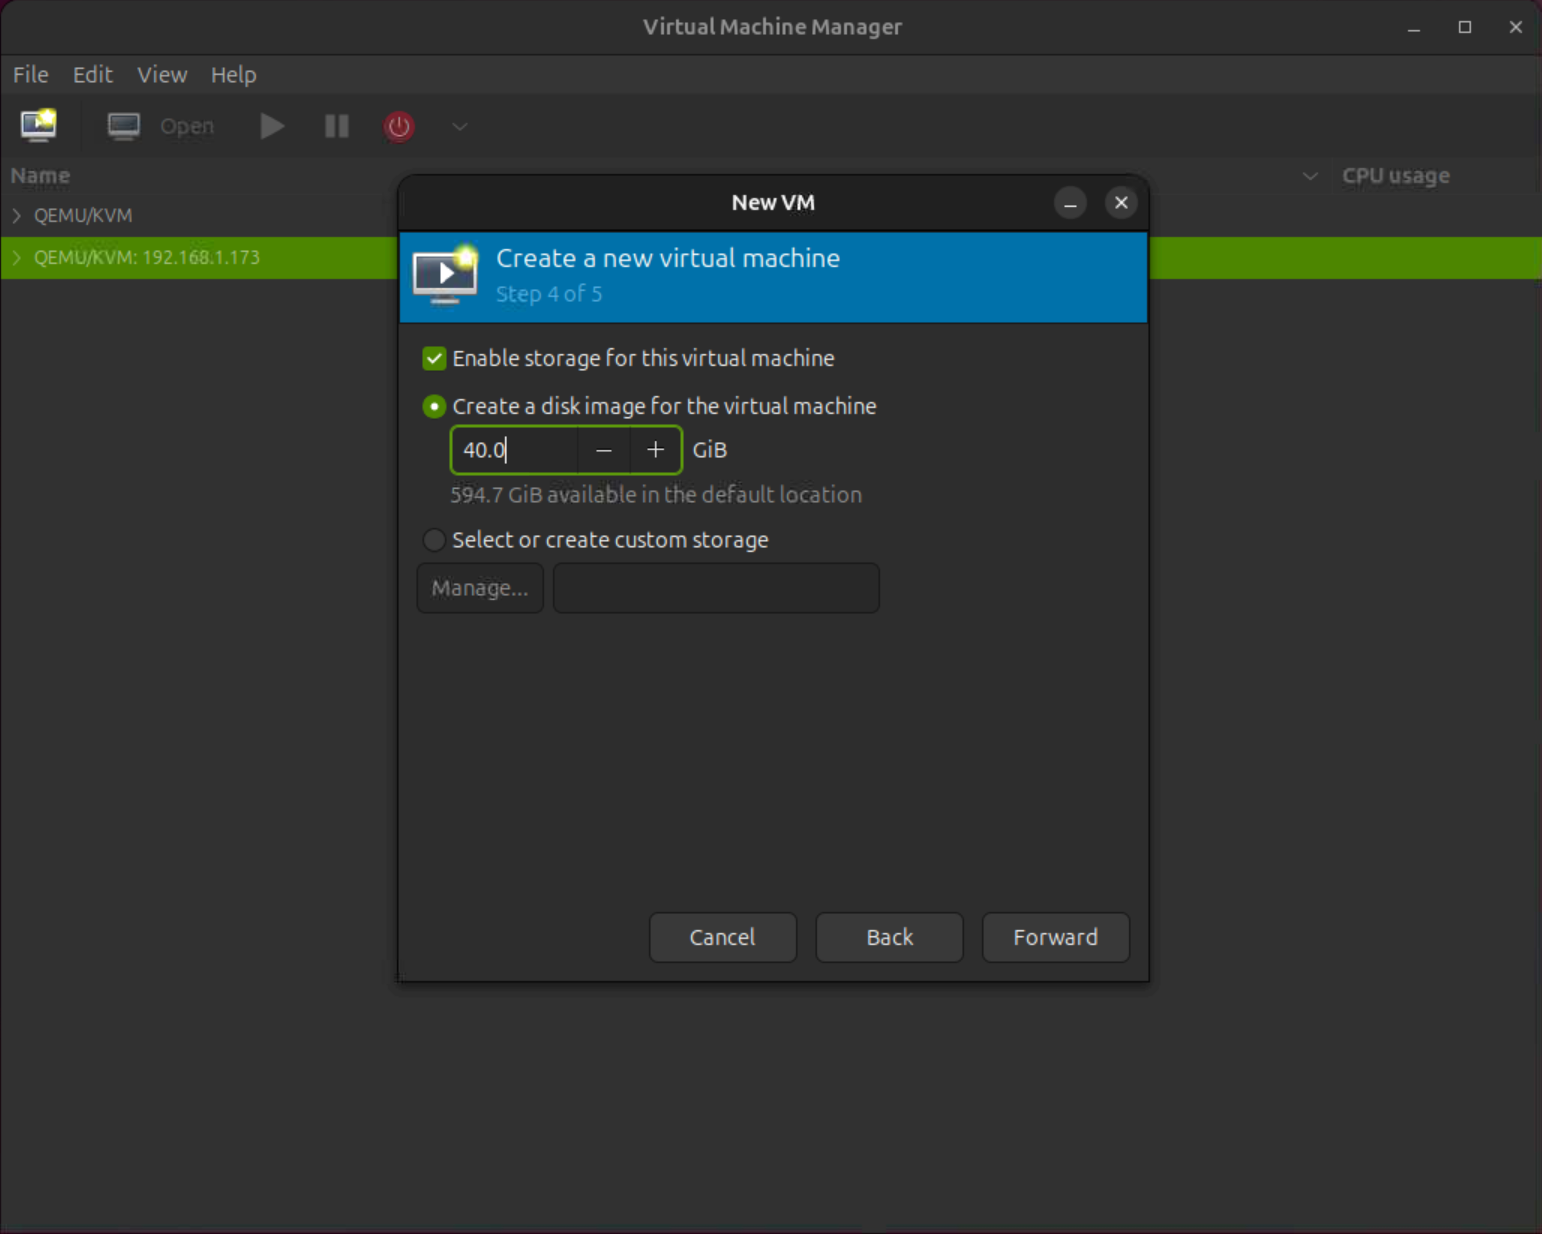Open the CPU usage column chevron
The image size is (1542, 1234).
(x=1310, y=176)
